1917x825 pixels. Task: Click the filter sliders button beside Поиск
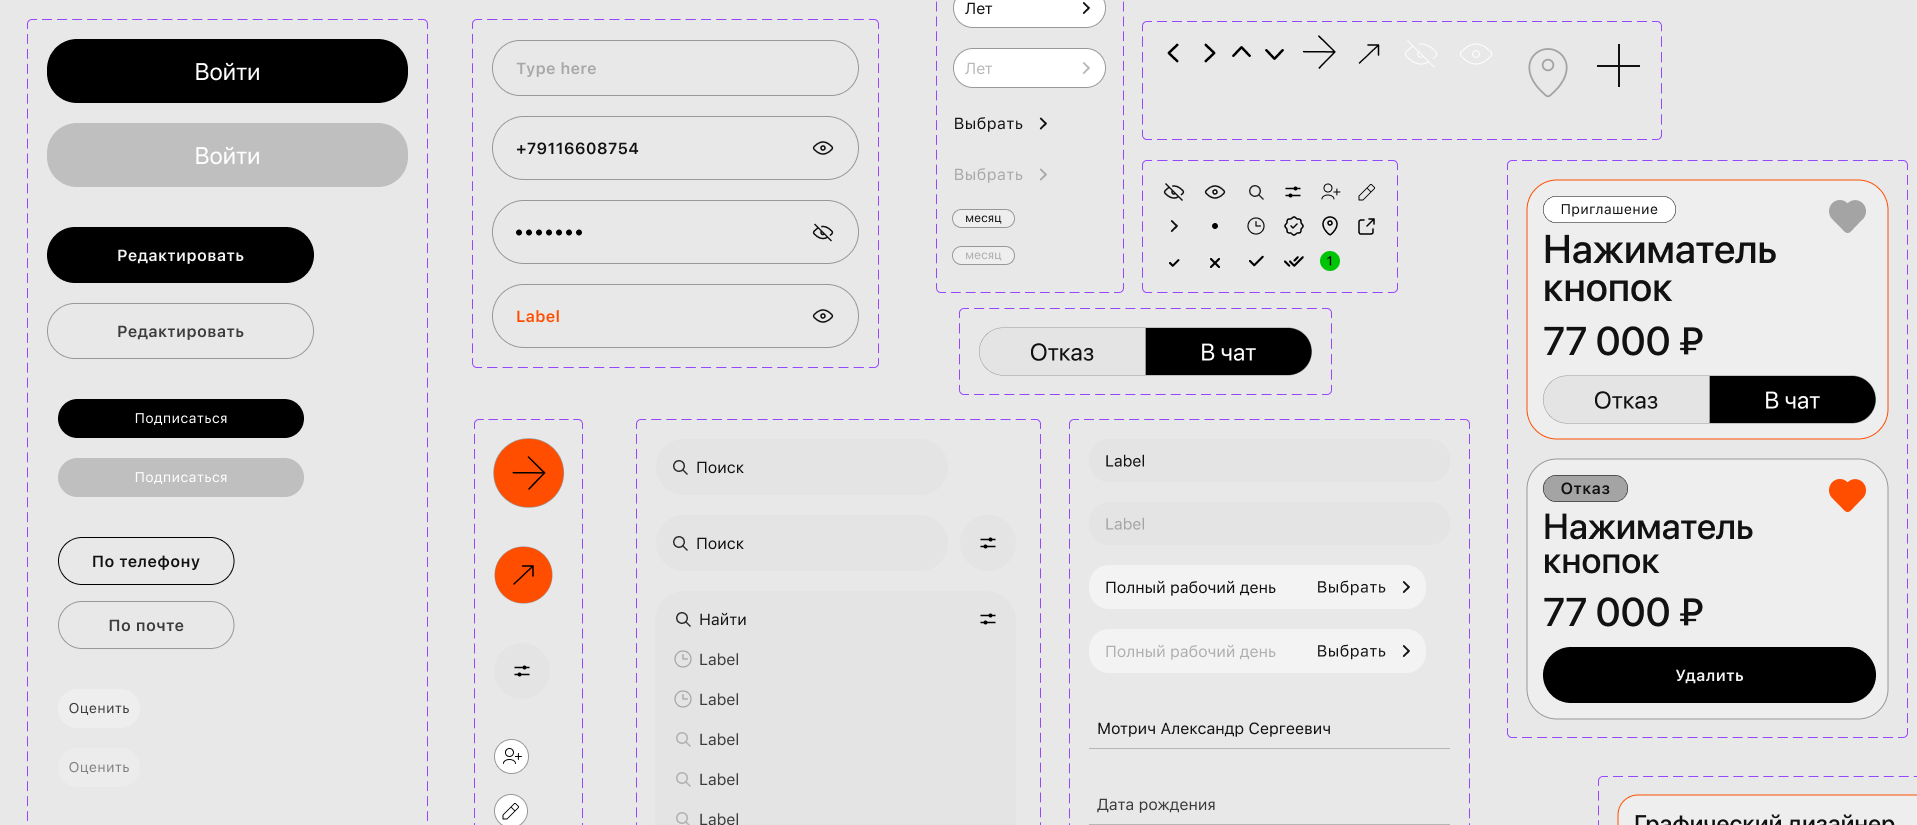(988, 543)
